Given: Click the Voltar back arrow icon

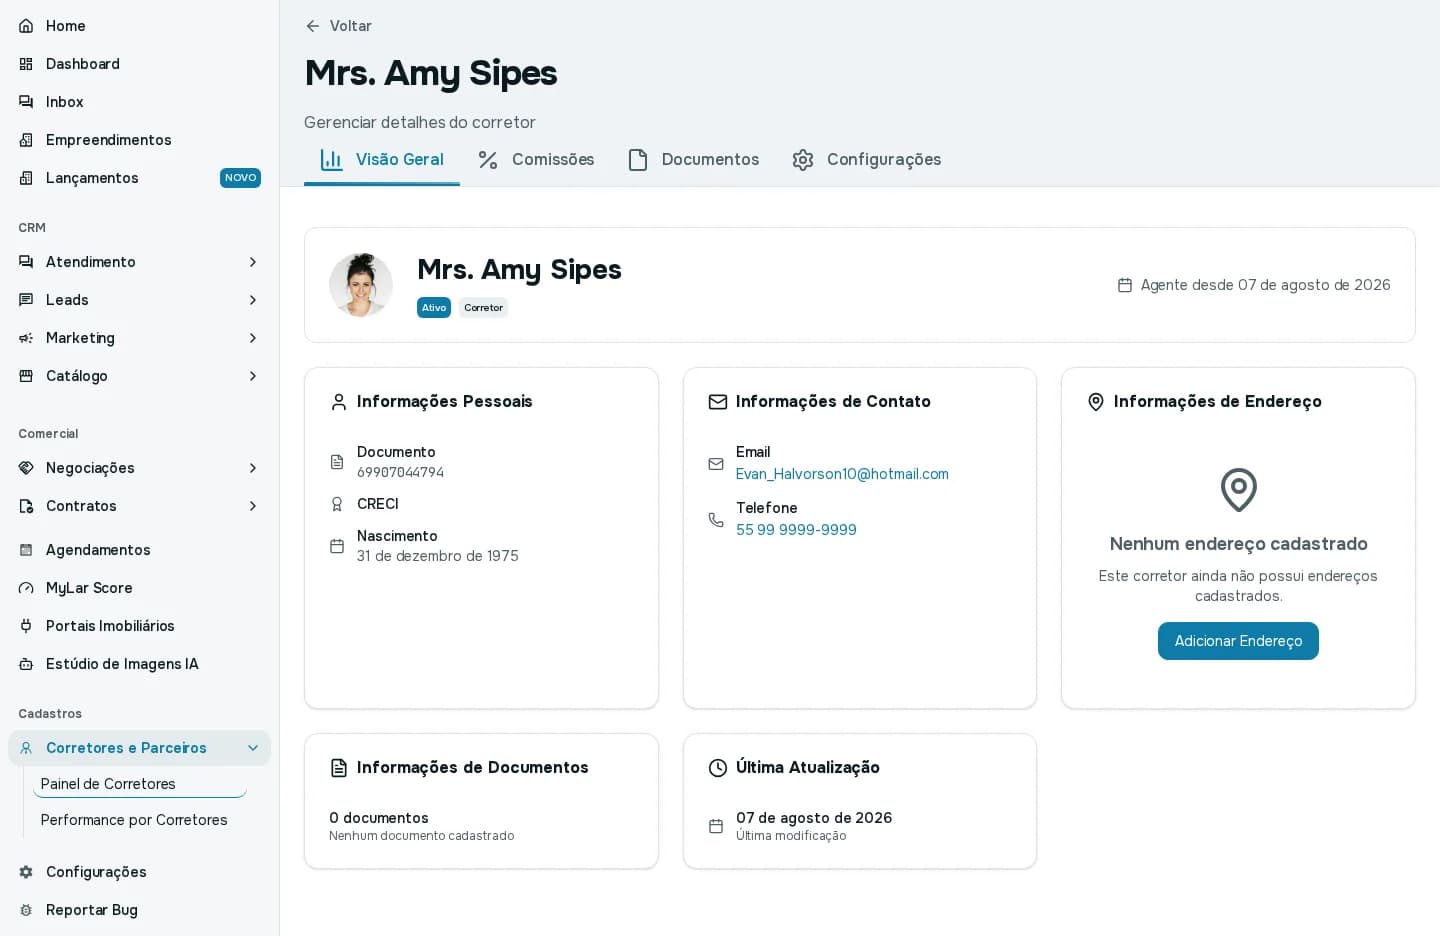Looking at the screenshot, I should coord(313,26).
